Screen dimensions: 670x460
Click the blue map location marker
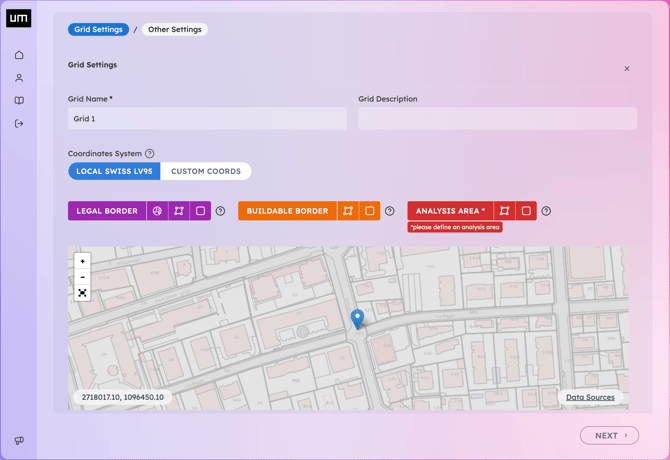click(357, 319)
